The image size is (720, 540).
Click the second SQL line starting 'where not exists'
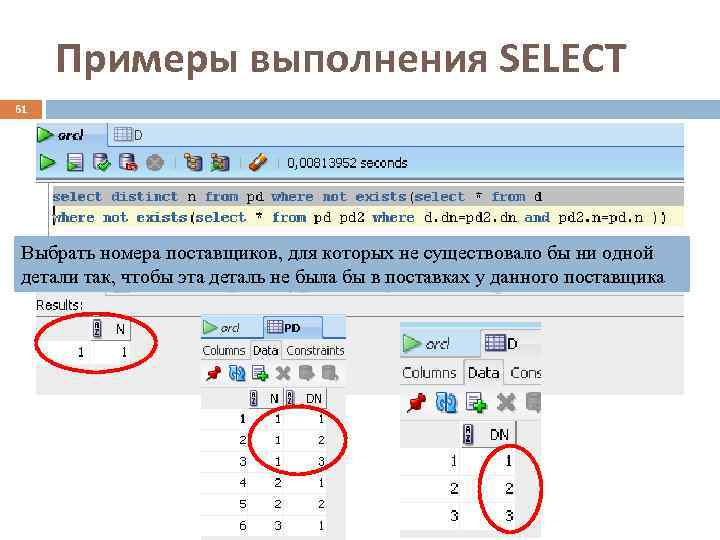click(360, 217)
